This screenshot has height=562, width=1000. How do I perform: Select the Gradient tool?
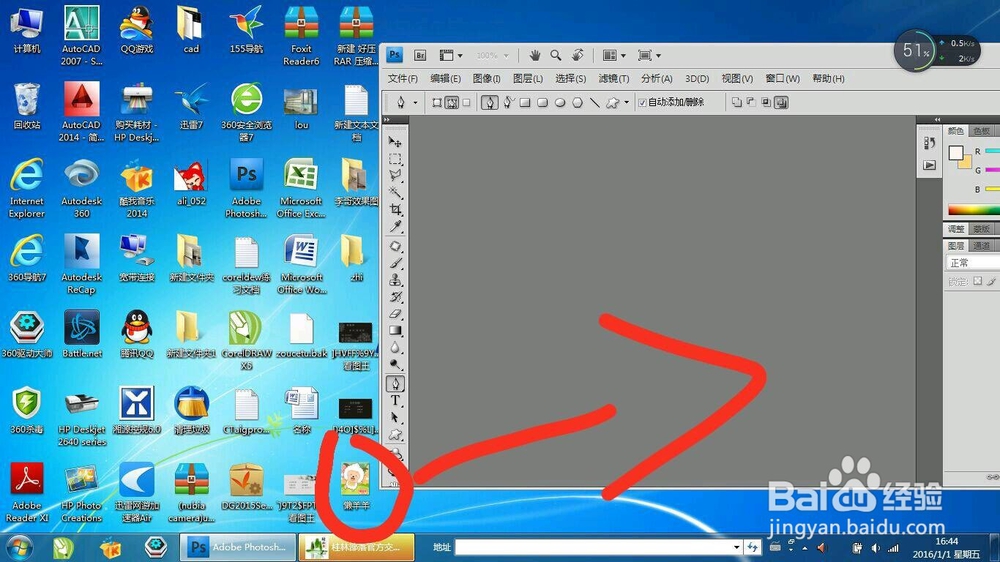395,330
